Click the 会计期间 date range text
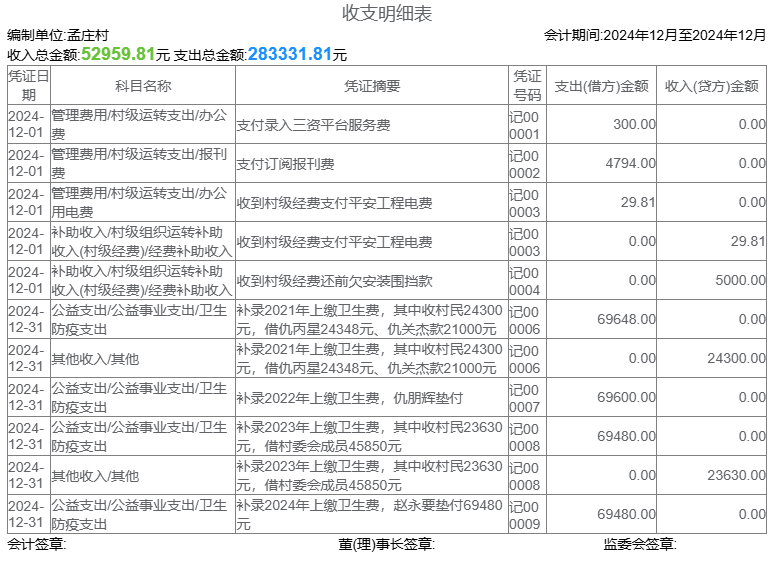Screen dimensions: 778x565 coord(655,35)
